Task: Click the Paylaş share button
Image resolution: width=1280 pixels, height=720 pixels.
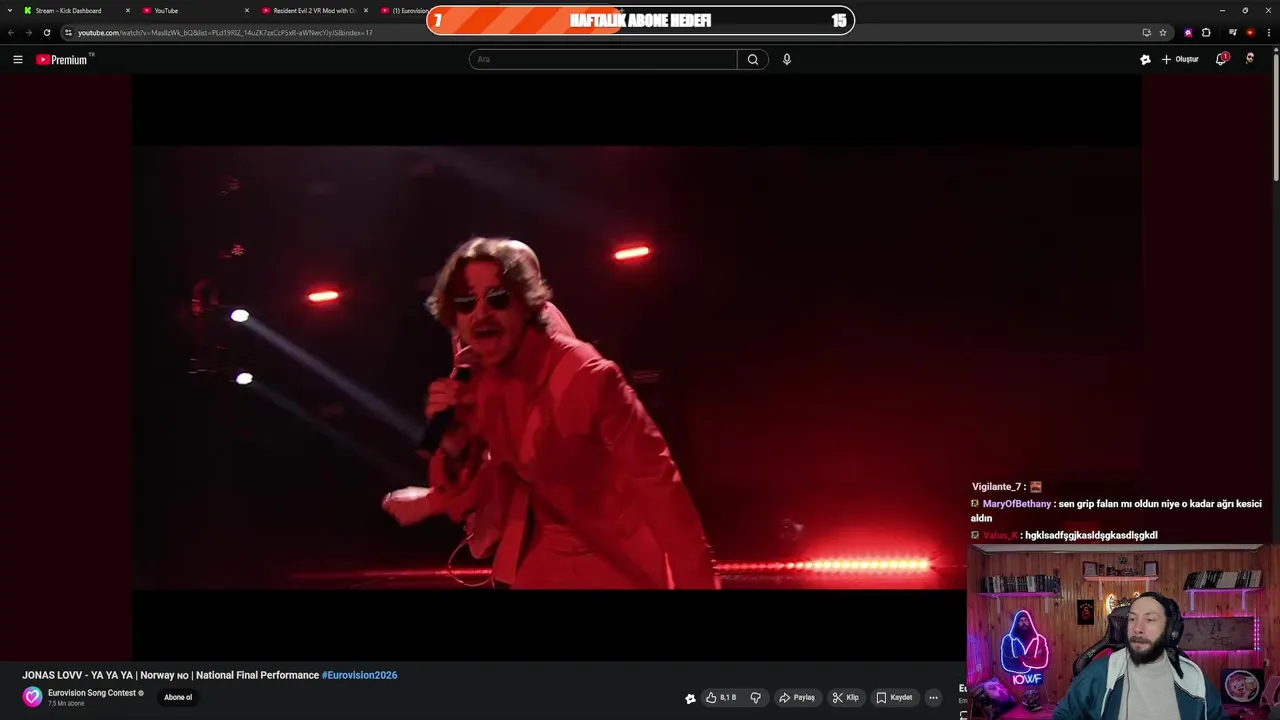Action: 797,698
